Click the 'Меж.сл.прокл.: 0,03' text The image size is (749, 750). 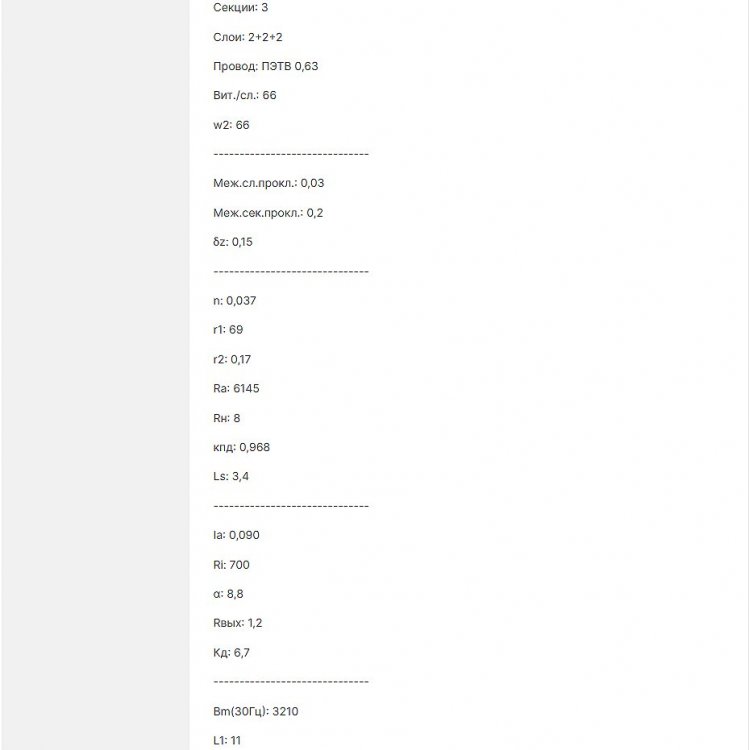pyautogui.click(x=269, y=183)
